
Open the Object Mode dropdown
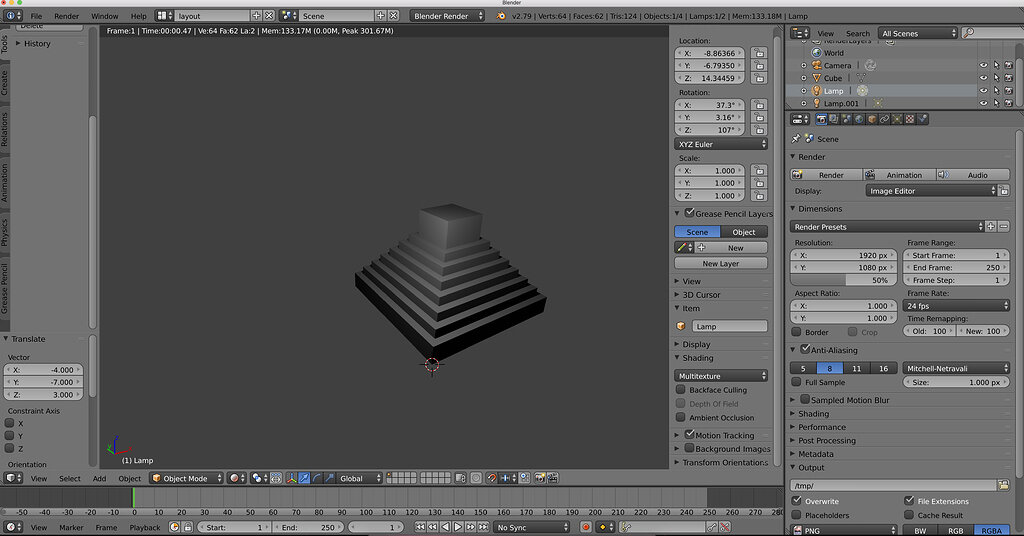tap(185, 478)
